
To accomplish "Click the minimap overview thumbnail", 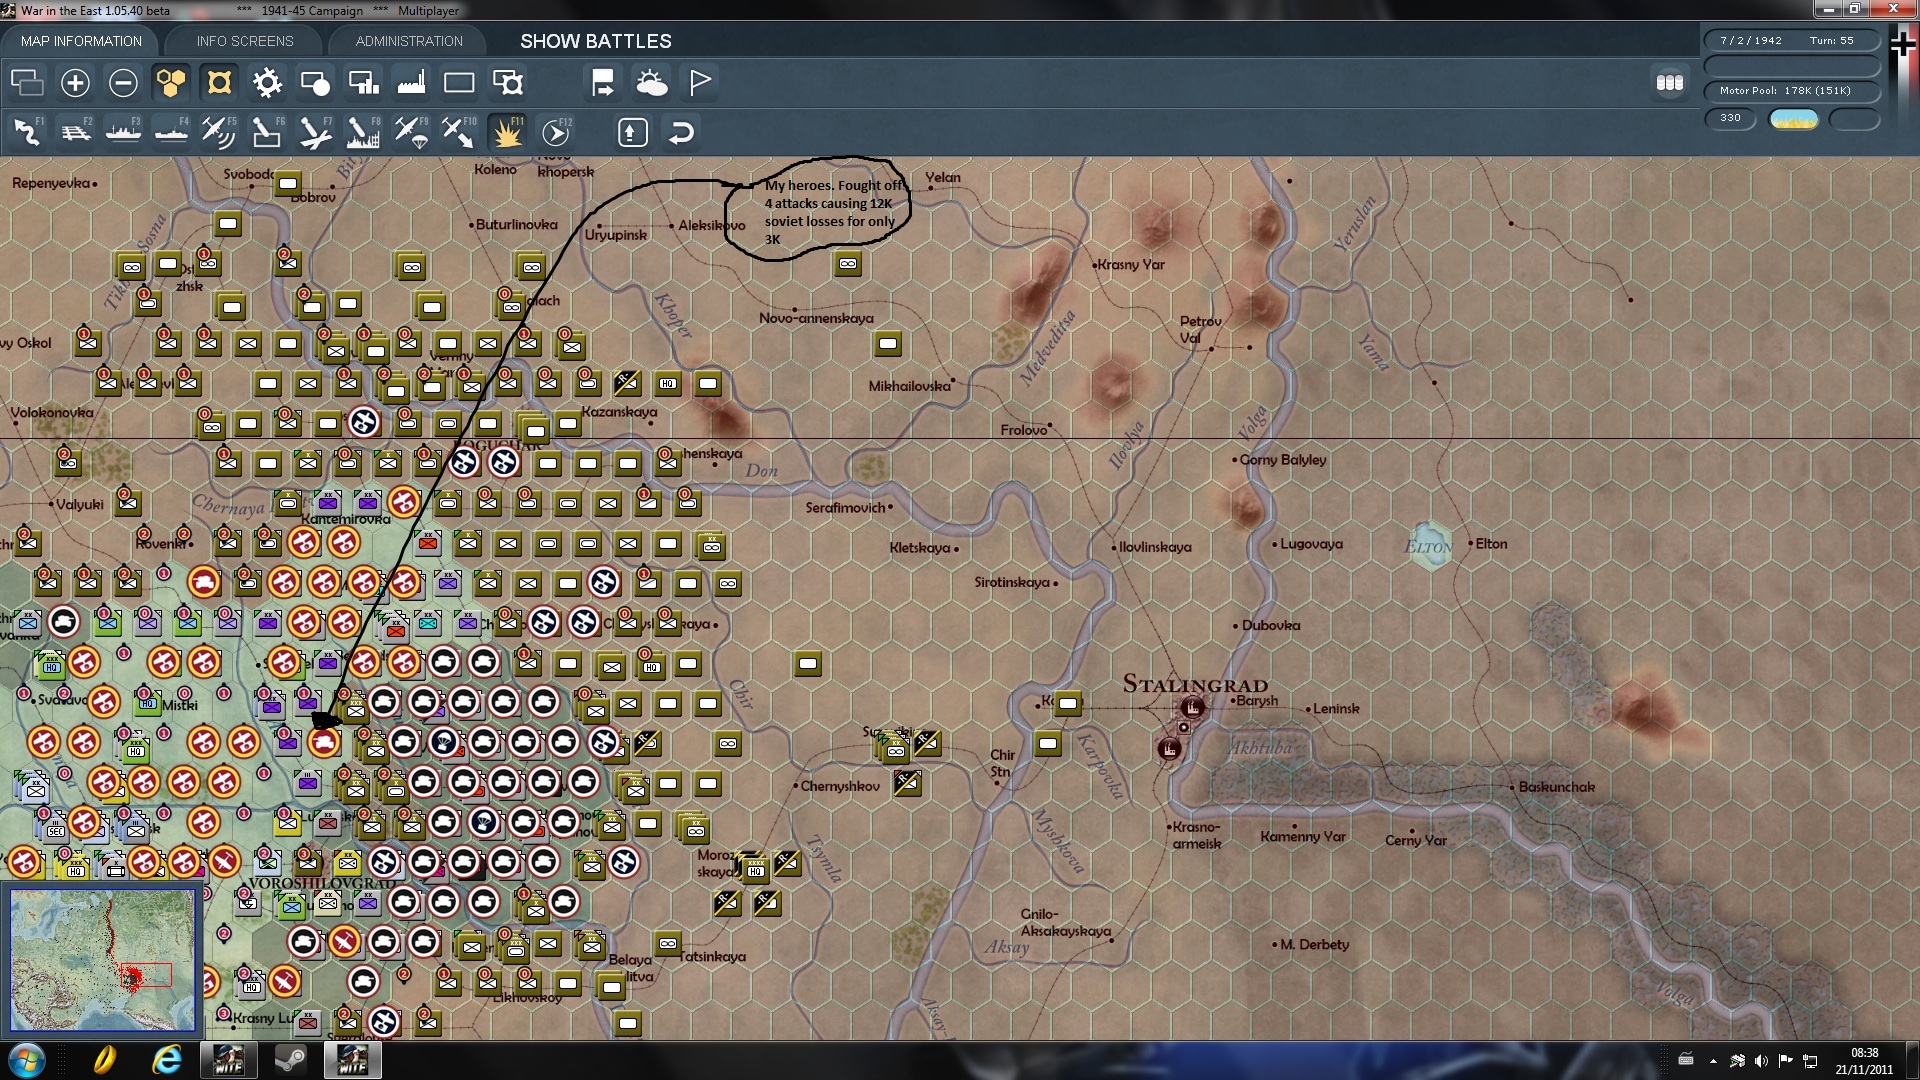I will click(x=102, y=960).
